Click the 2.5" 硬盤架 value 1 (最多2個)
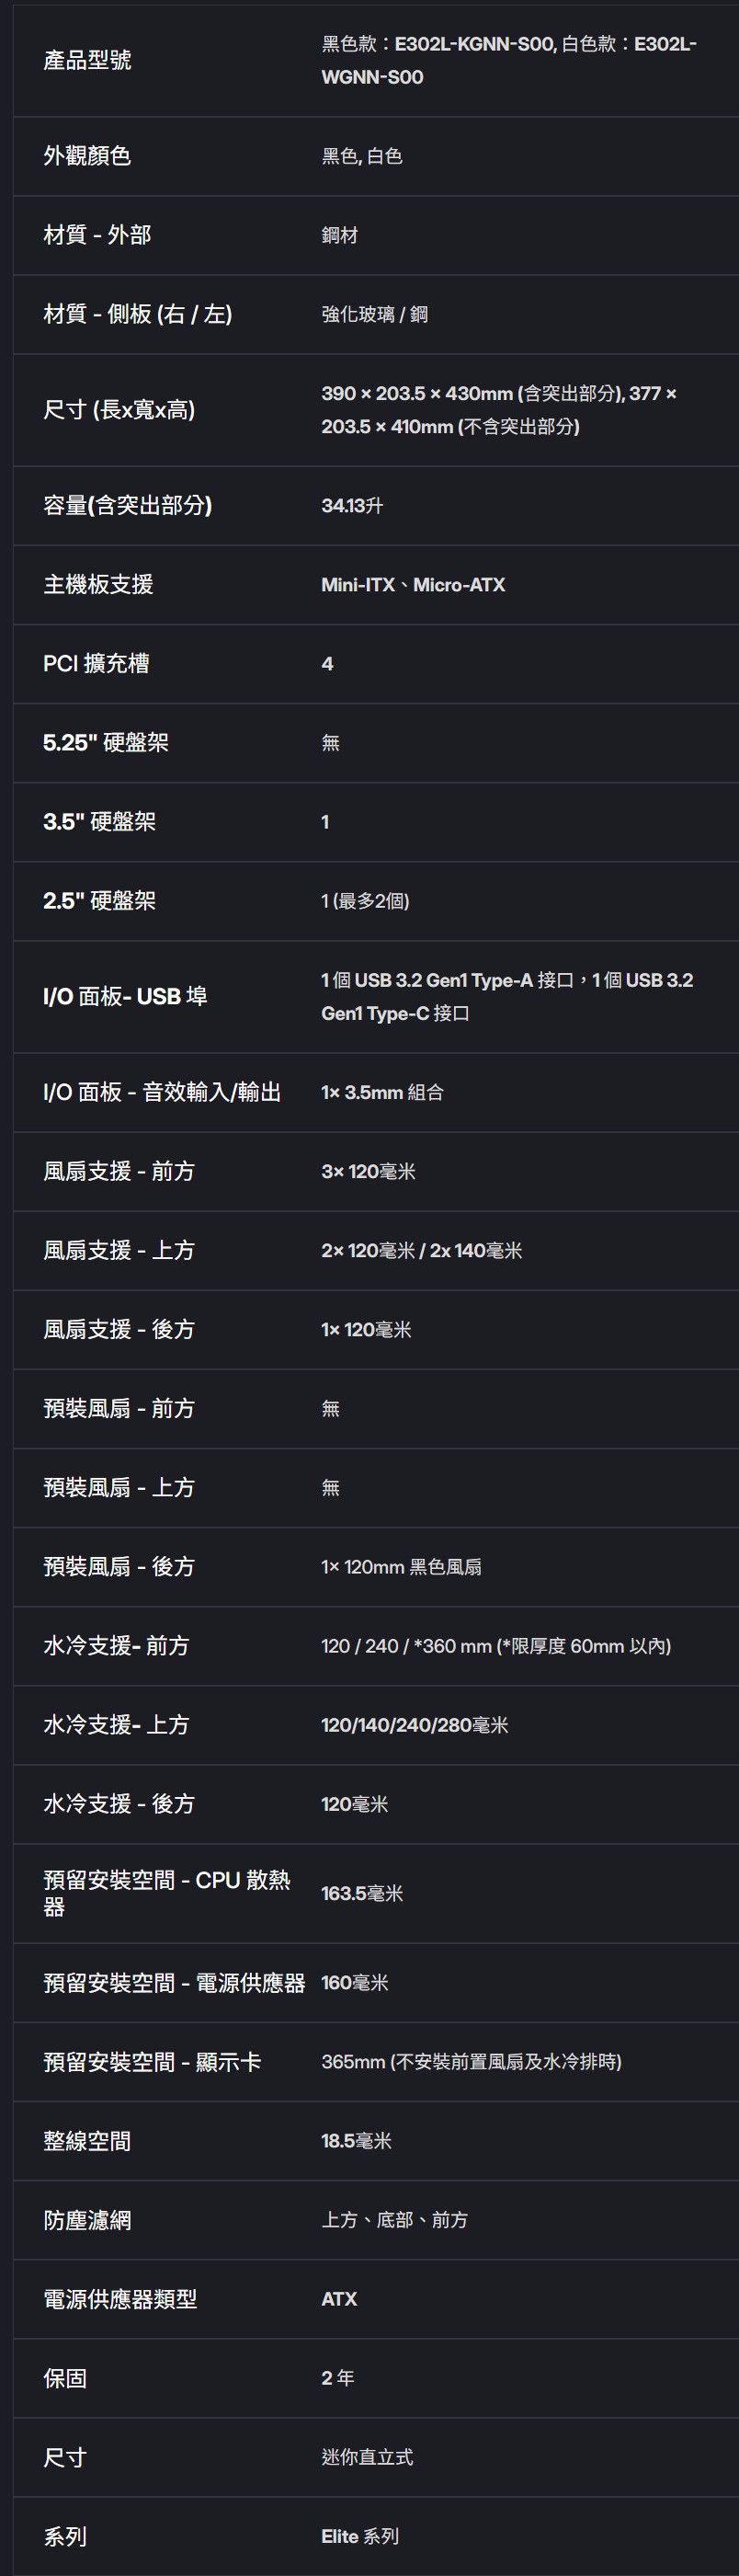The image size is (739, 2576). (x=365, y=901)
